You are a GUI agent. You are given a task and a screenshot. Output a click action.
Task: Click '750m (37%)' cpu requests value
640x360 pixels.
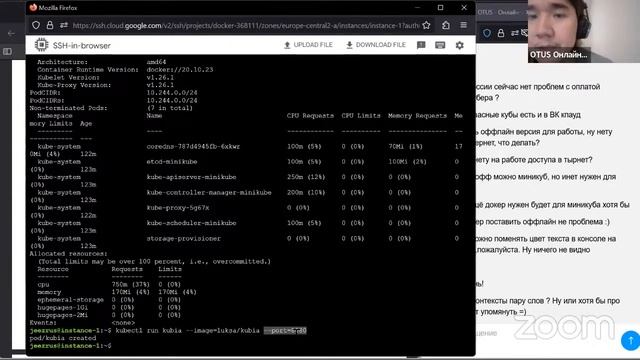131,284
